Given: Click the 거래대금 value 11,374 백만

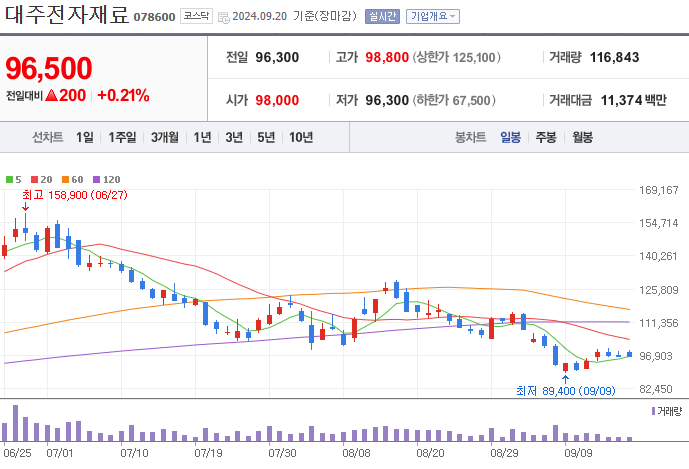Looking at the screenshot, I should click(634, 100).
